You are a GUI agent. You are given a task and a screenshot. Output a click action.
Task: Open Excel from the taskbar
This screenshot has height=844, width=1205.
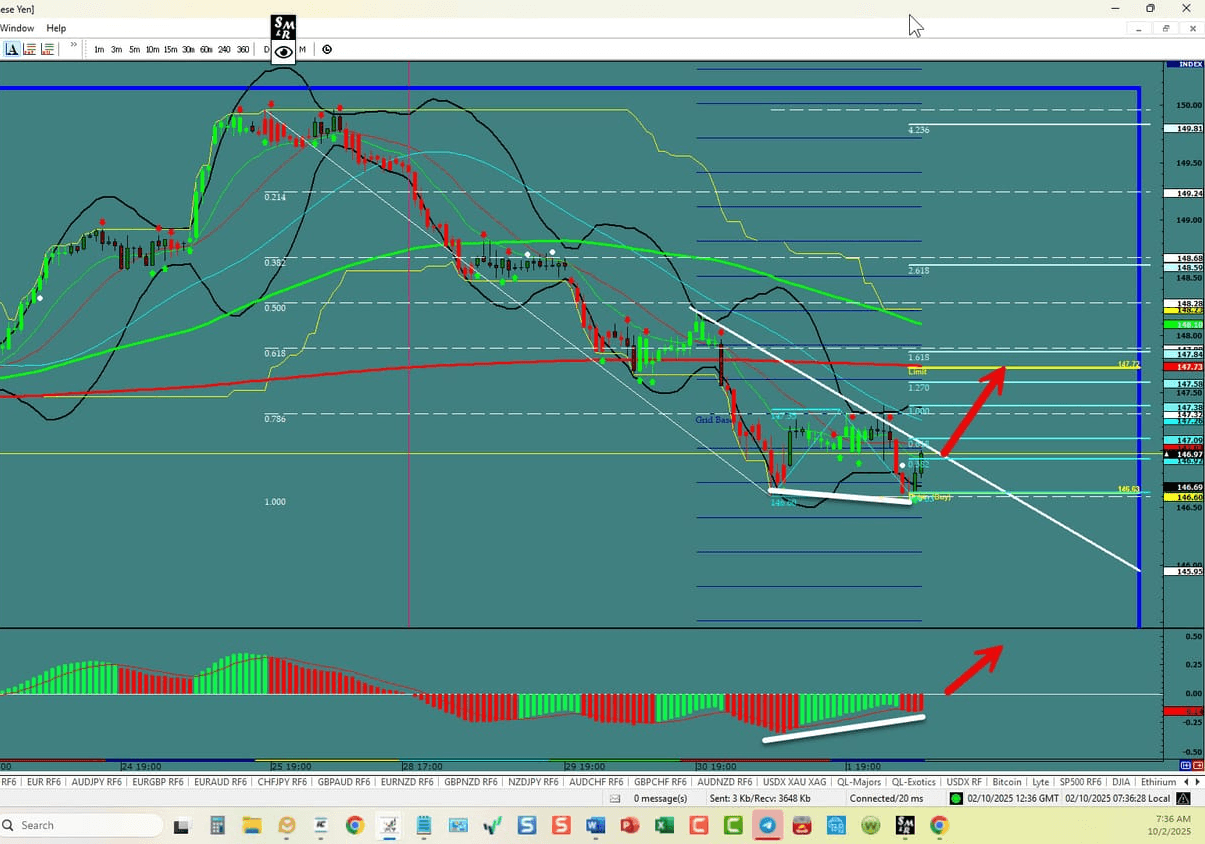(x=665, y=826)
